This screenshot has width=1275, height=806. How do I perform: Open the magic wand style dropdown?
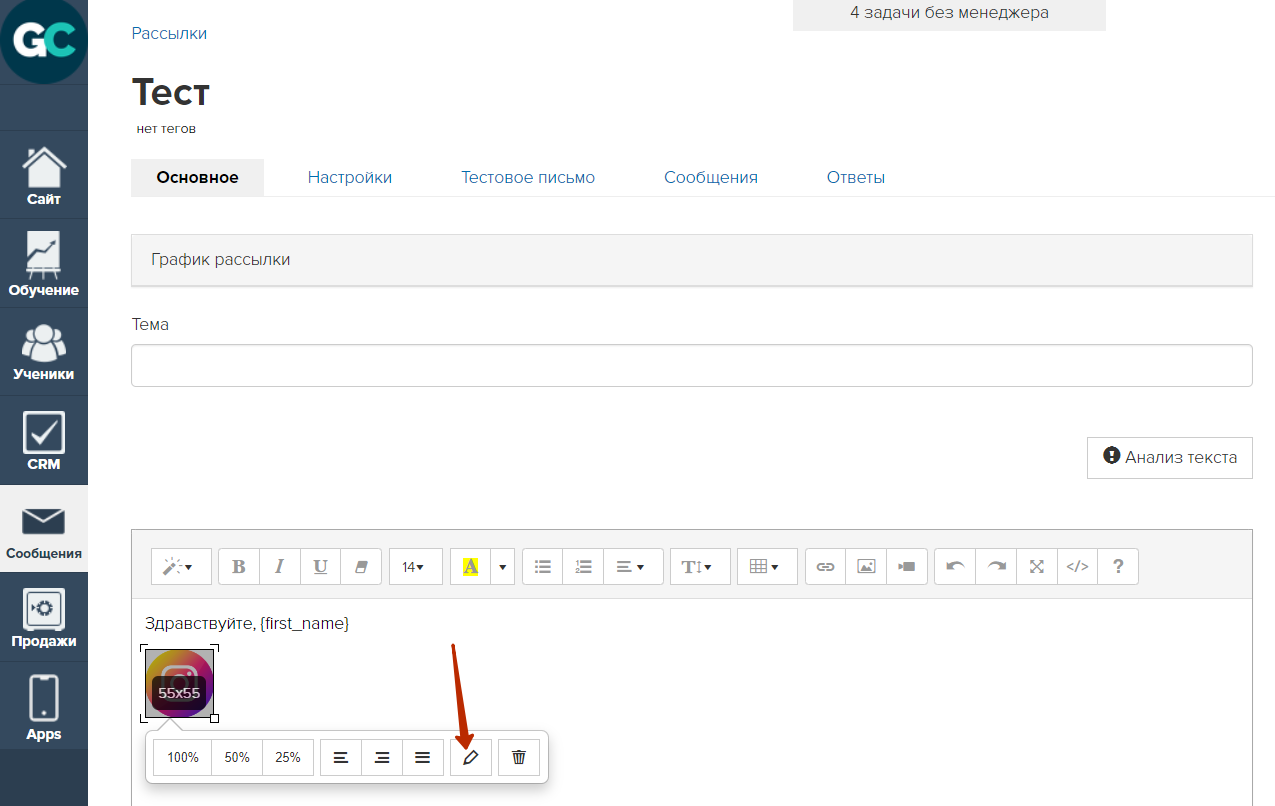coord(180,566)
